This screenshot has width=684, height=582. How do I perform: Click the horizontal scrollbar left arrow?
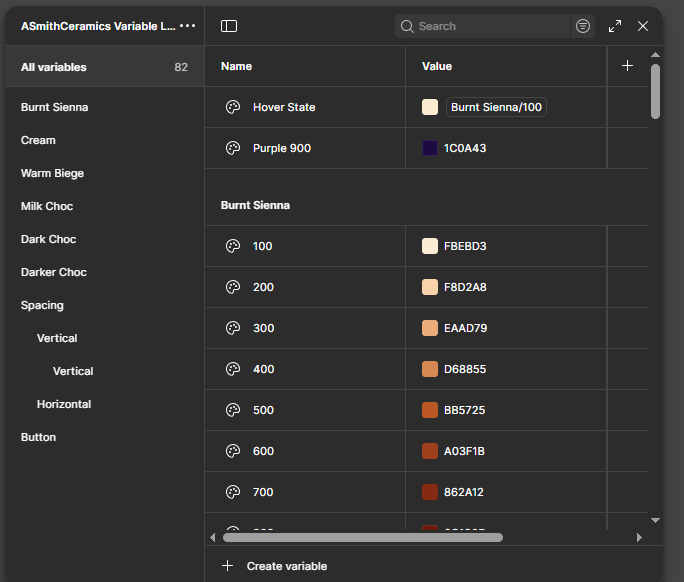[213, 537]
